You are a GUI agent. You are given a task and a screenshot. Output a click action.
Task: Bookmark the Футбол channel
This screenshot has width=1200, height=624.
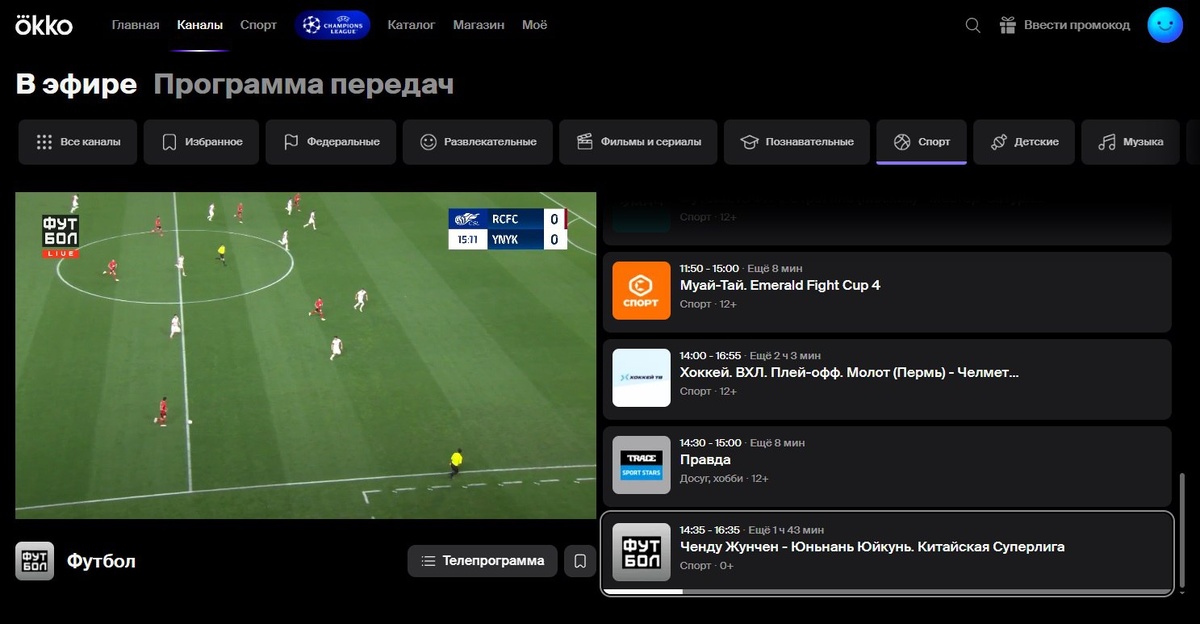[x=580, y=561]
